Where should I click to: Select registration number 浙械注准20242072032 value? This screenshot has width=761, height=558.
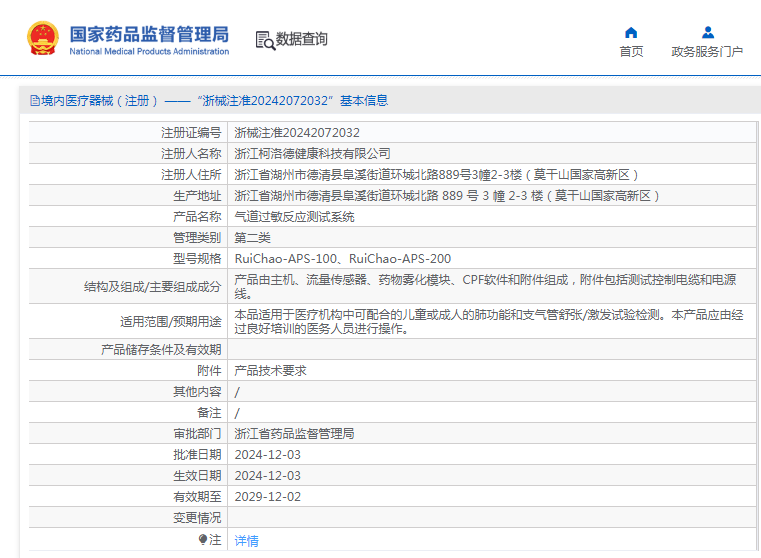297,132
